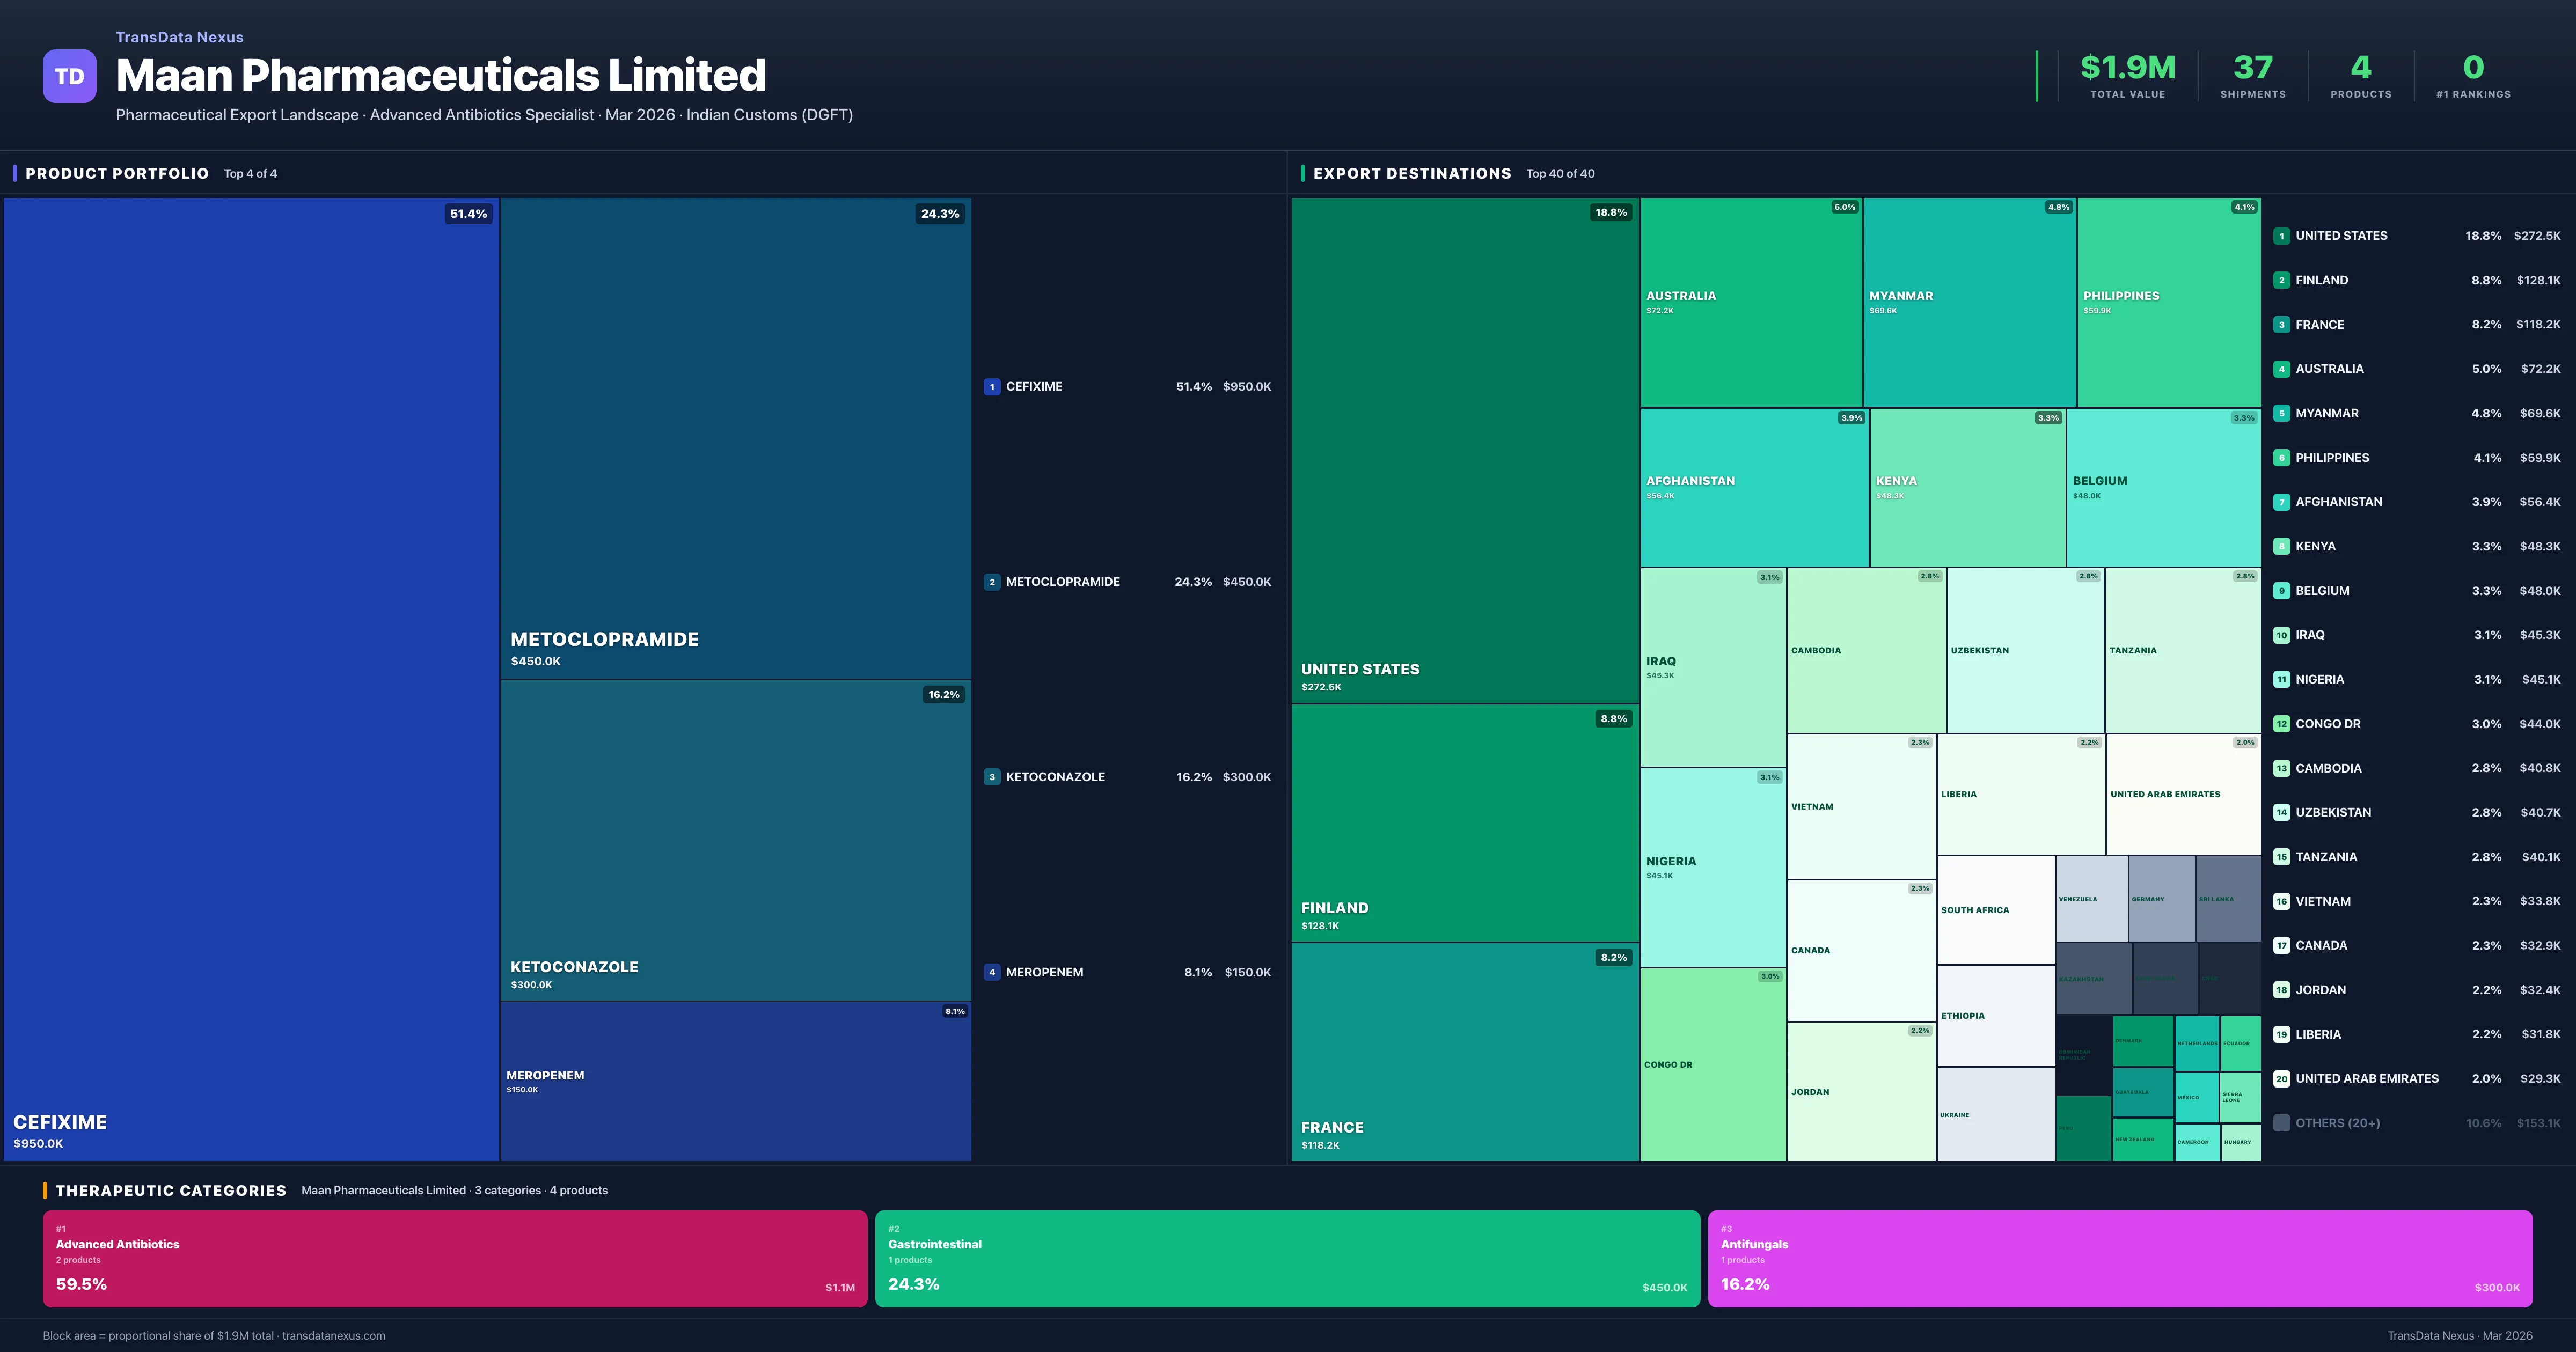This screenshot has height=1352, width=2576.
Task: Click rank 2 badge next to METOCLOPRAMIDE
Action: (991, 582)
